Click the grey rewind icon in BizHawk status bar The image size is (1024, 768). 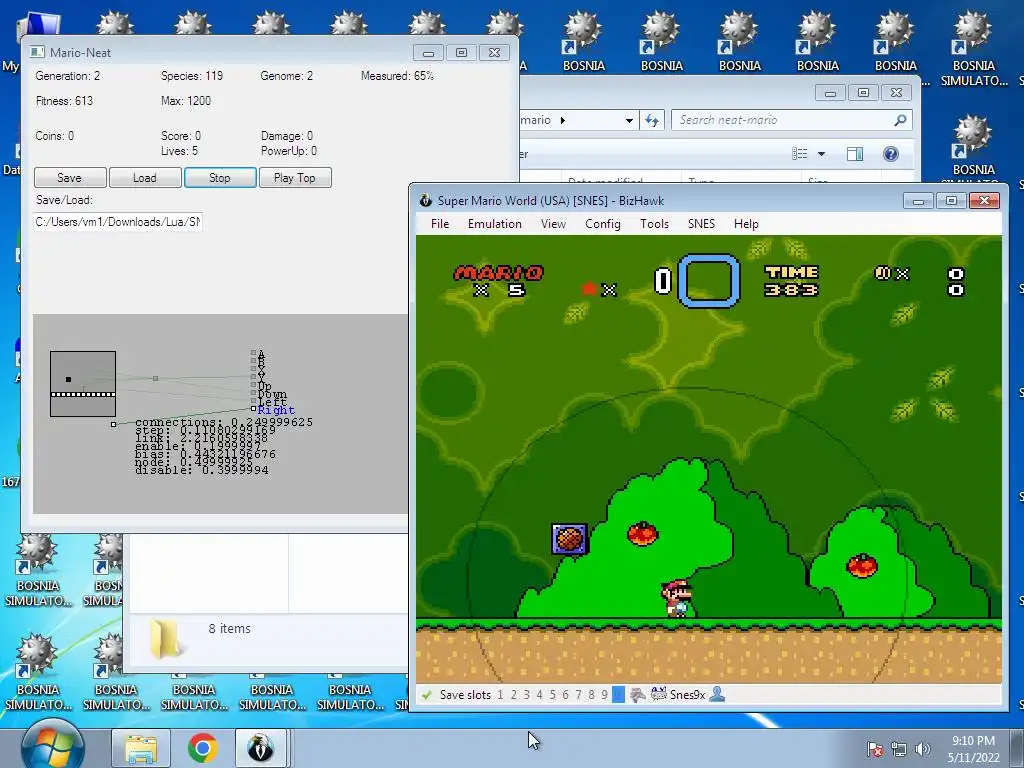point(637,695)
